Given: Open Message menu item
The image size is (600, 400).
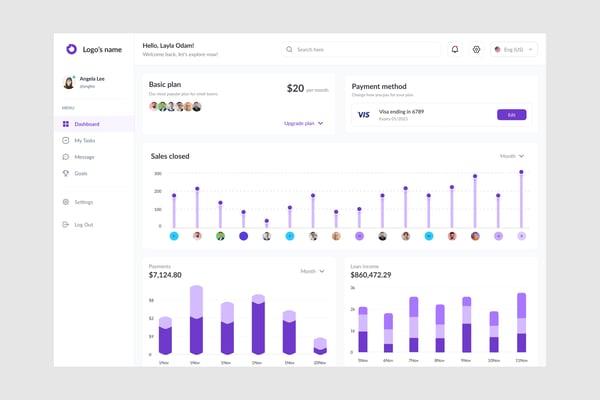Looking at the screenshot, I should (94, 157).
